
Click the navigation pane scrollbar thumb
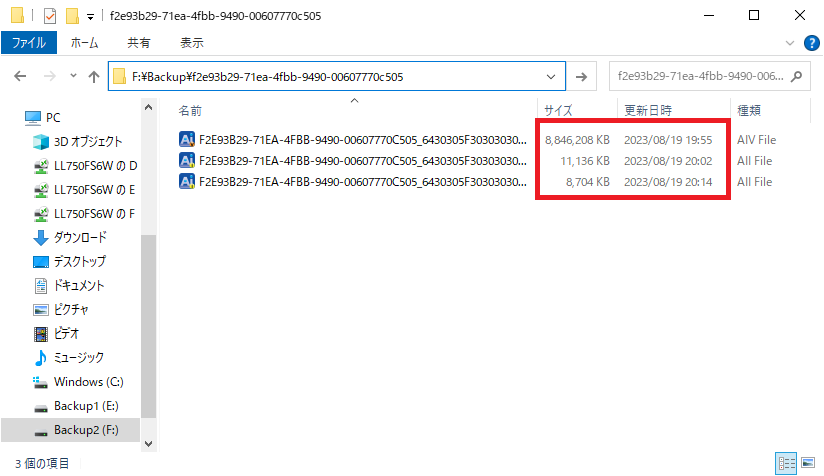[x=148, y=326]
